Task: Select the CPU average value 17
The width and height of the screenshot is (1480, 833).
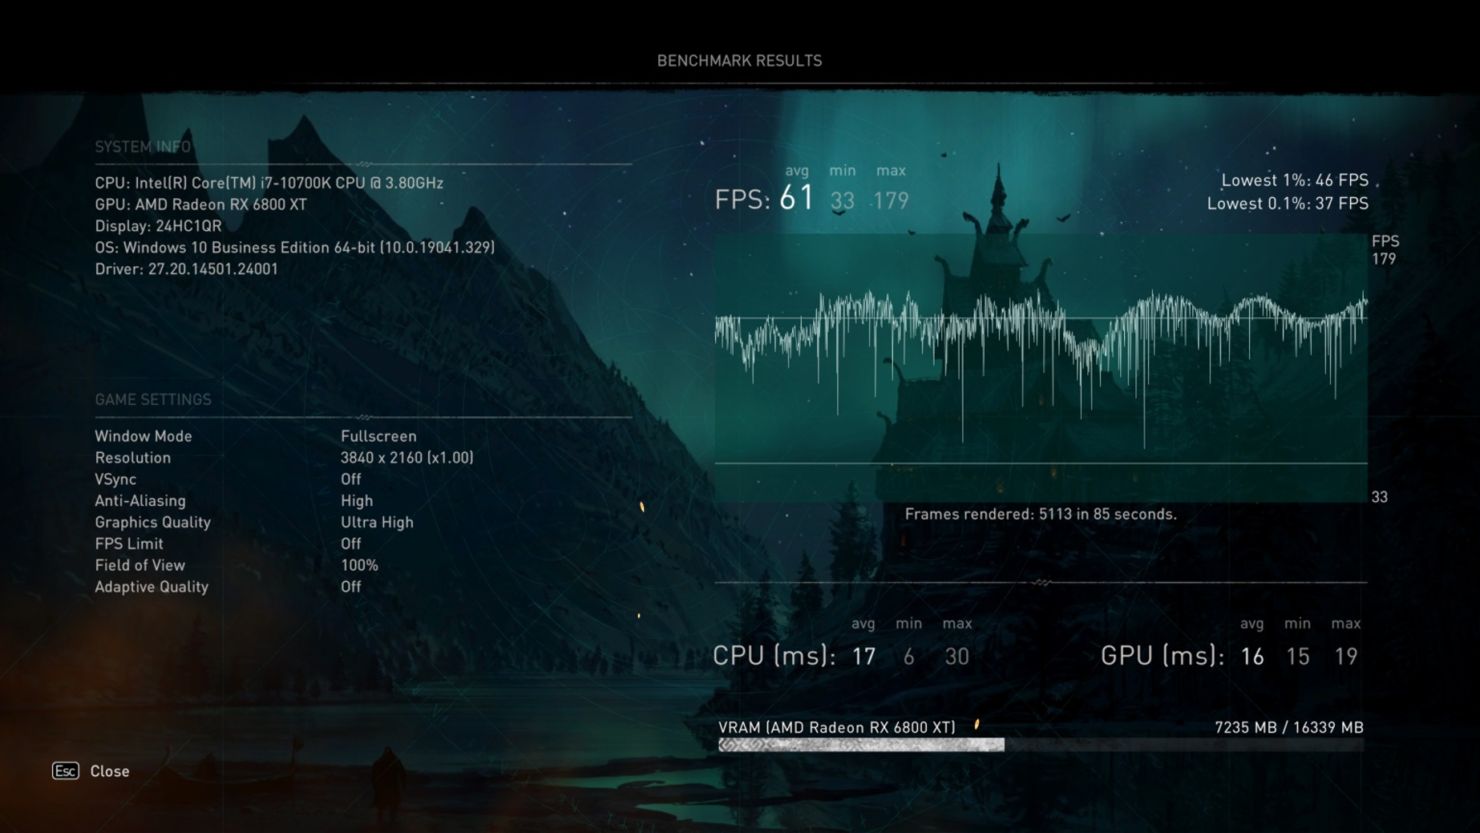Action: coord(864,656)
